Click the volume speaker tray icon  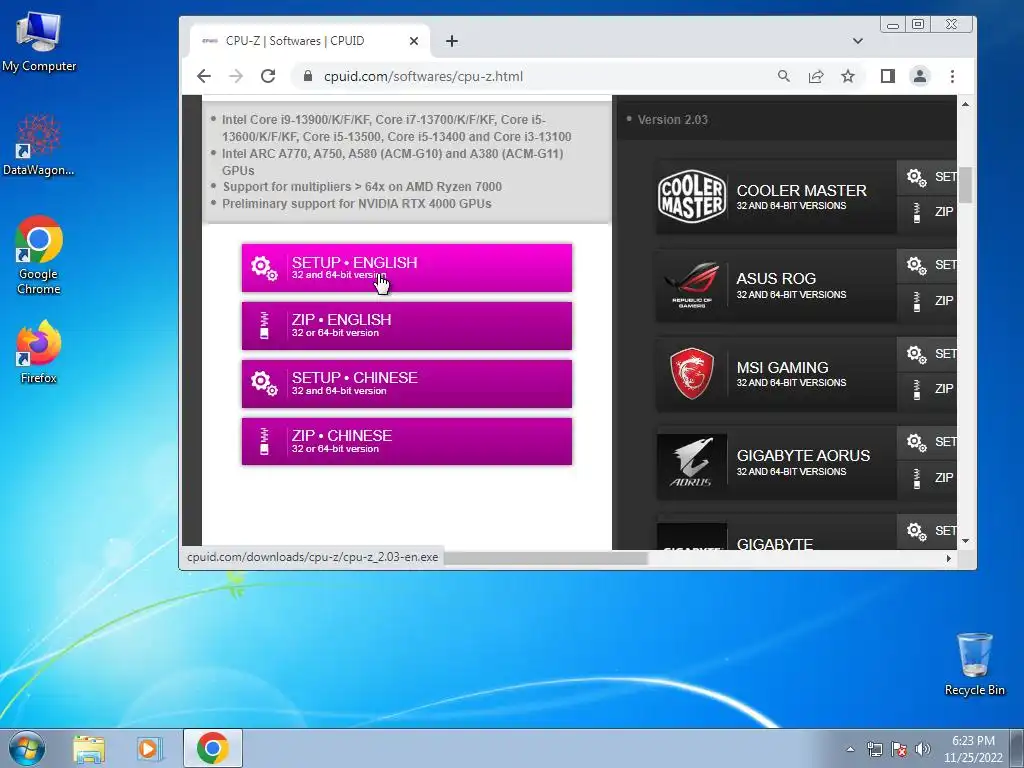(x=923, y=749)
